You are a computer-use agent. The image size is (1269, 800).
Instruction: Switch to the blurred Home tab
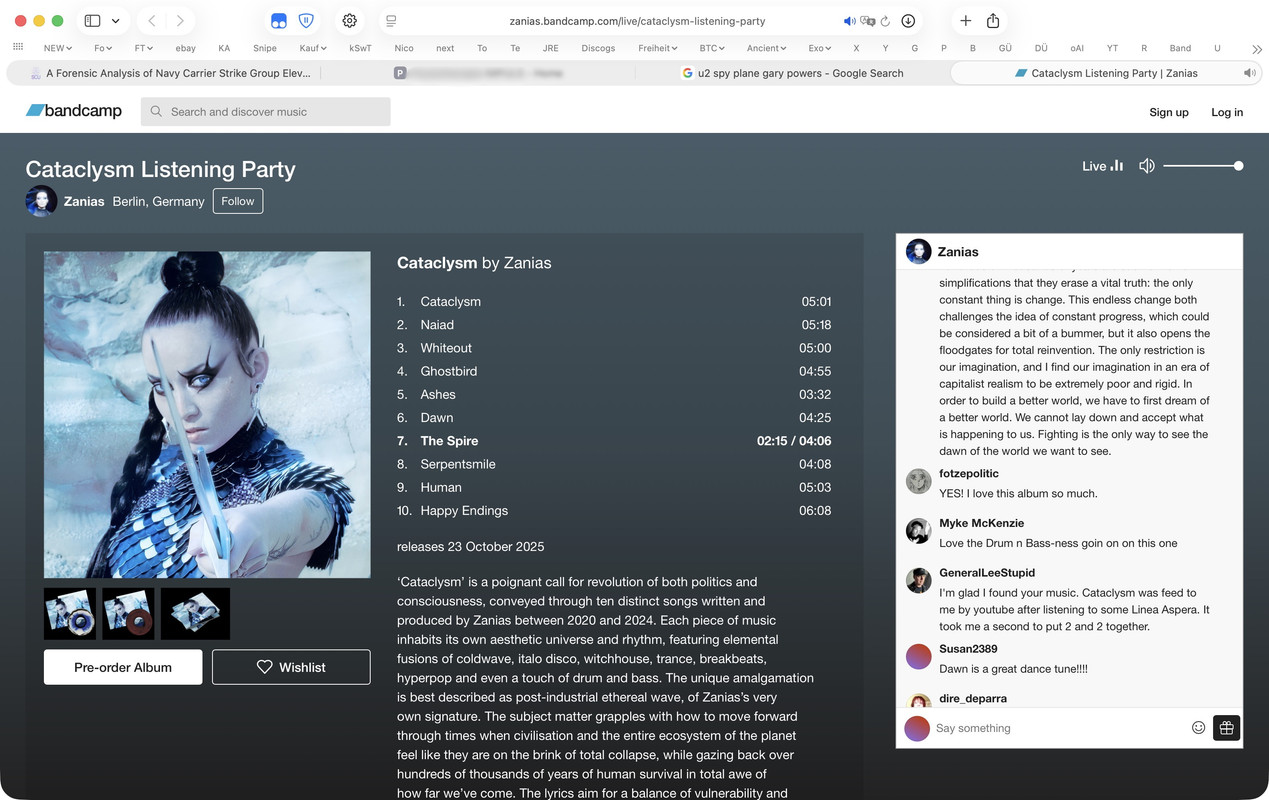pyautogui.click(x=478, y=73)
